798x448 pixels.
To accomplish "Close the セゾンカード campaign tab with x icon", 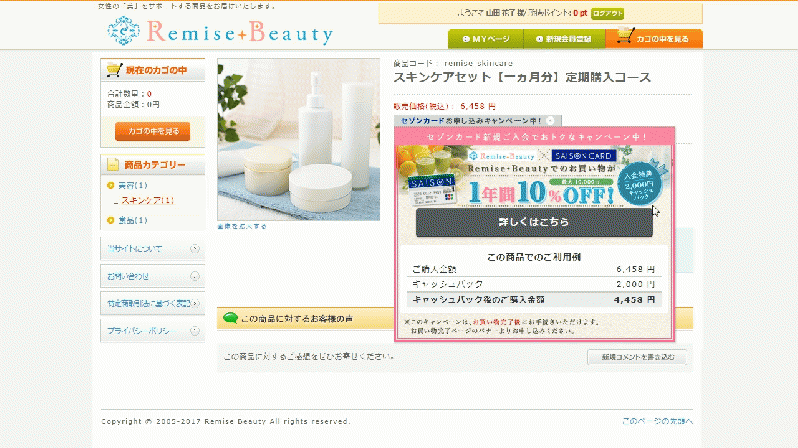I will point(550,121).
